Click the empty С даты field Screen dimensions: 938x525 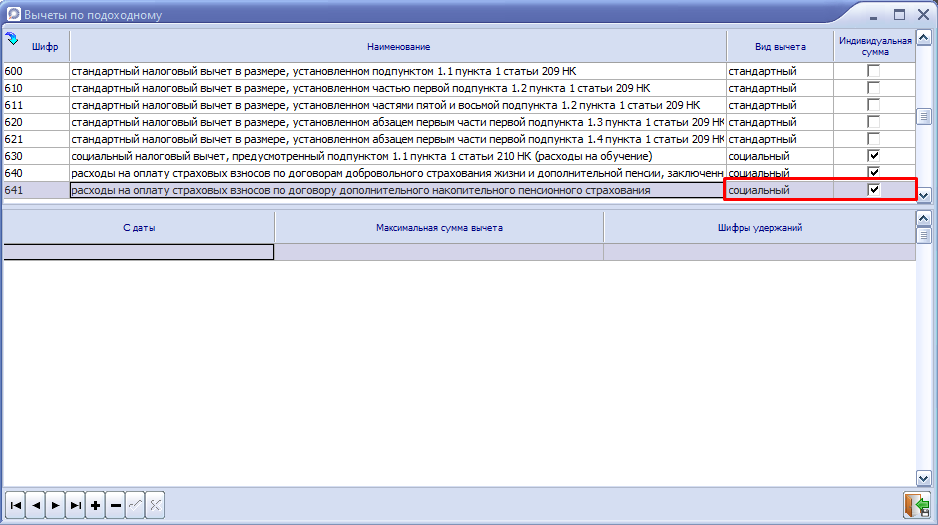139,252
